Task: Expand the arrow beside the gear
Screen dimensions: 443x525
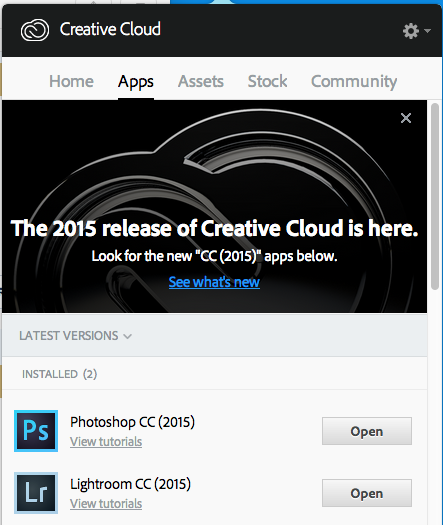Action: [x=427, y=31]
